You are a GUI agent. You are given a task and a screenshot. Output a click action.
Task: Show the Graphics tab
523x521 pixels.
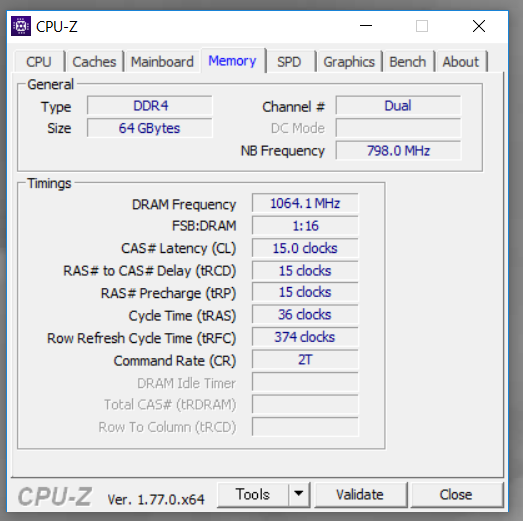349,62
